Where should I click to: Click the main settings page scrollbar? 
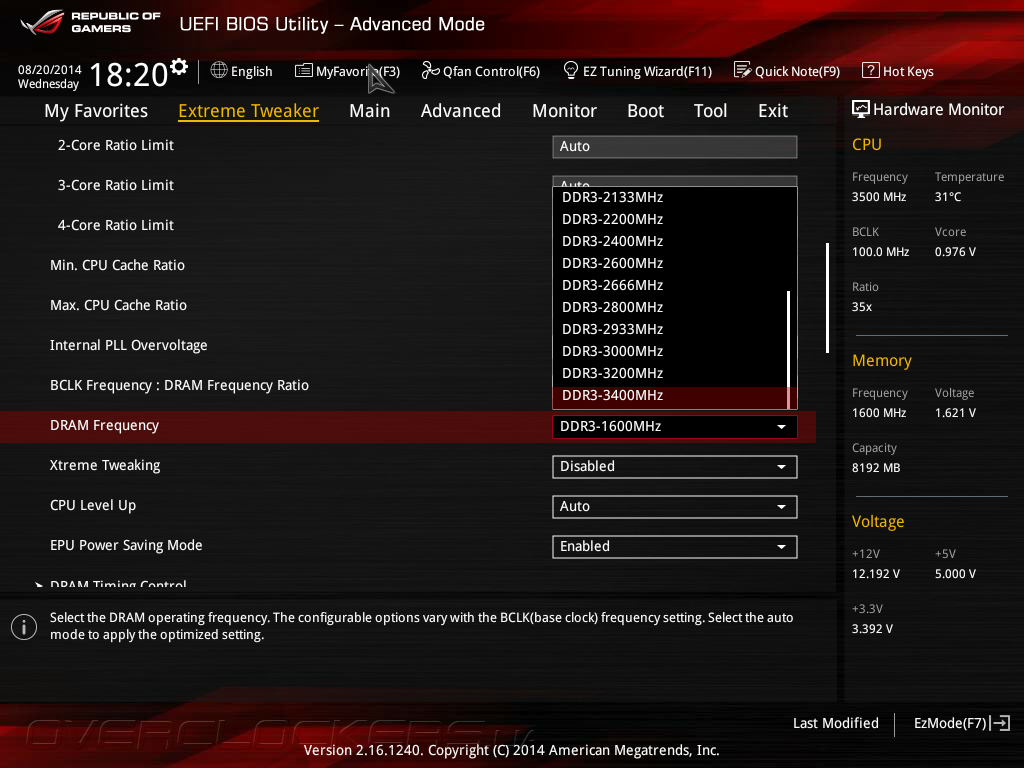[827, 298]
